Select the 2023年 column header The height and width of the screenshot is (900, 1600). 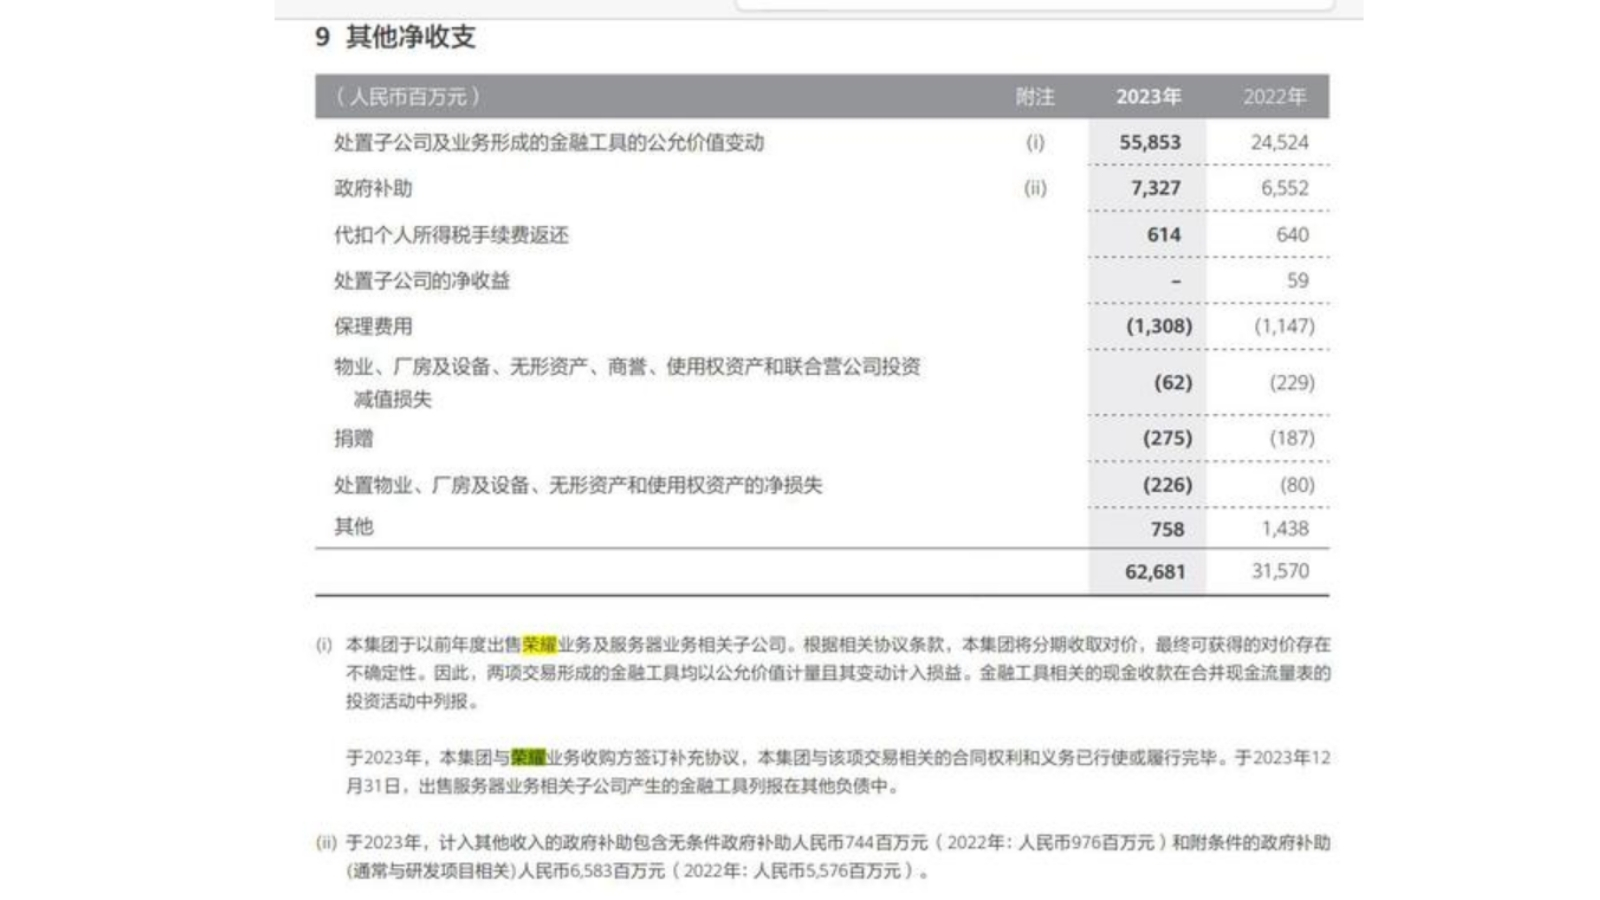(x=1148, y=97)
